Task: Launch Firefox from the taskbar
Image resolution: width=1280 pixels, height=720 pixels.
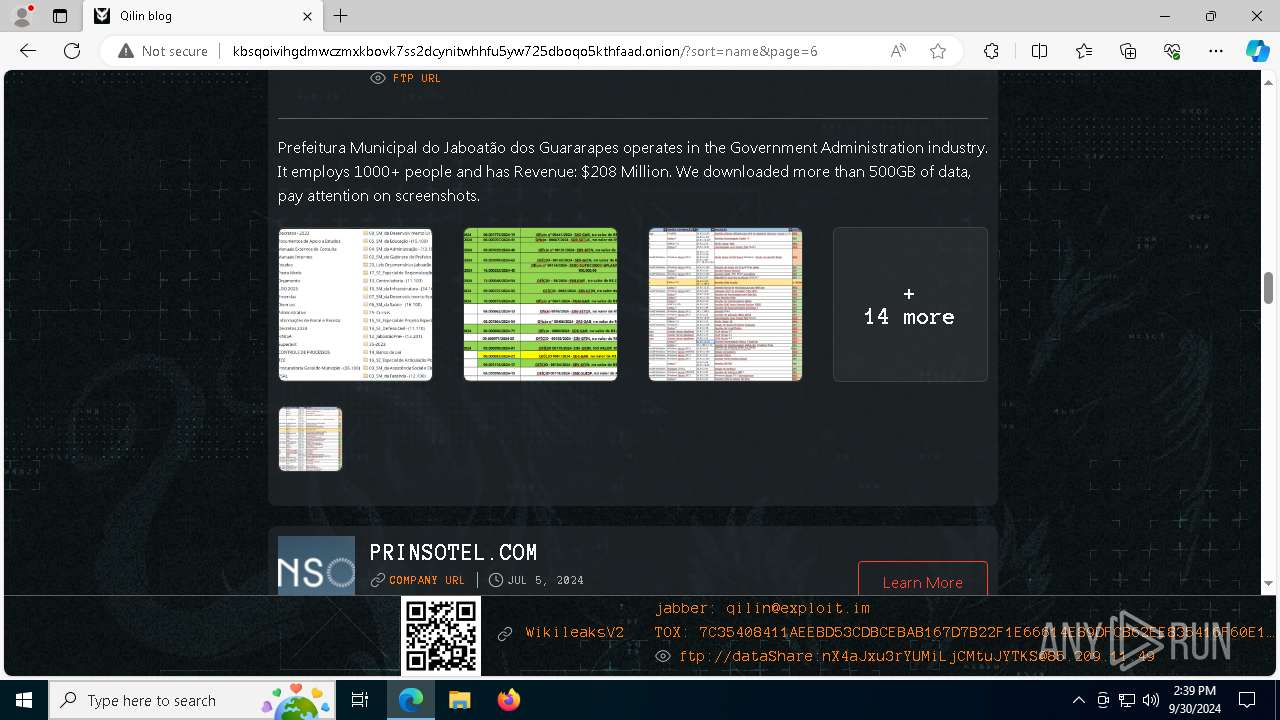Action: click(x=508, y=700)
